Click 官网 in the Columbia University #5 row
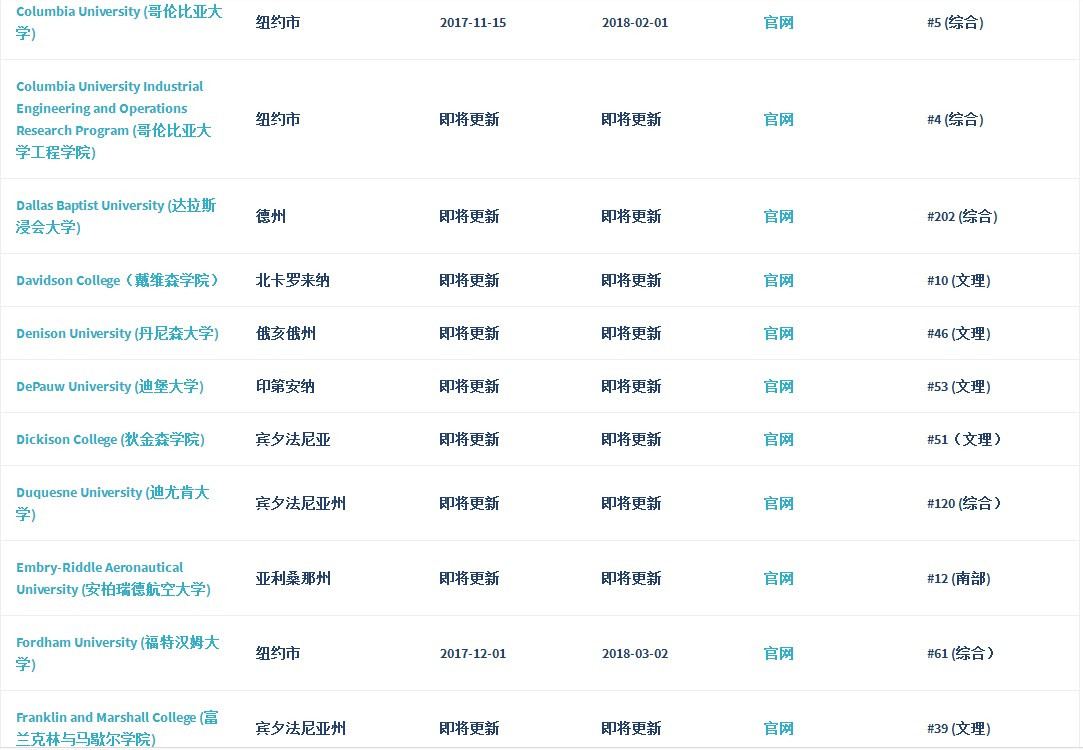The width and height of the screenshot is (1083, 750). 778,23
